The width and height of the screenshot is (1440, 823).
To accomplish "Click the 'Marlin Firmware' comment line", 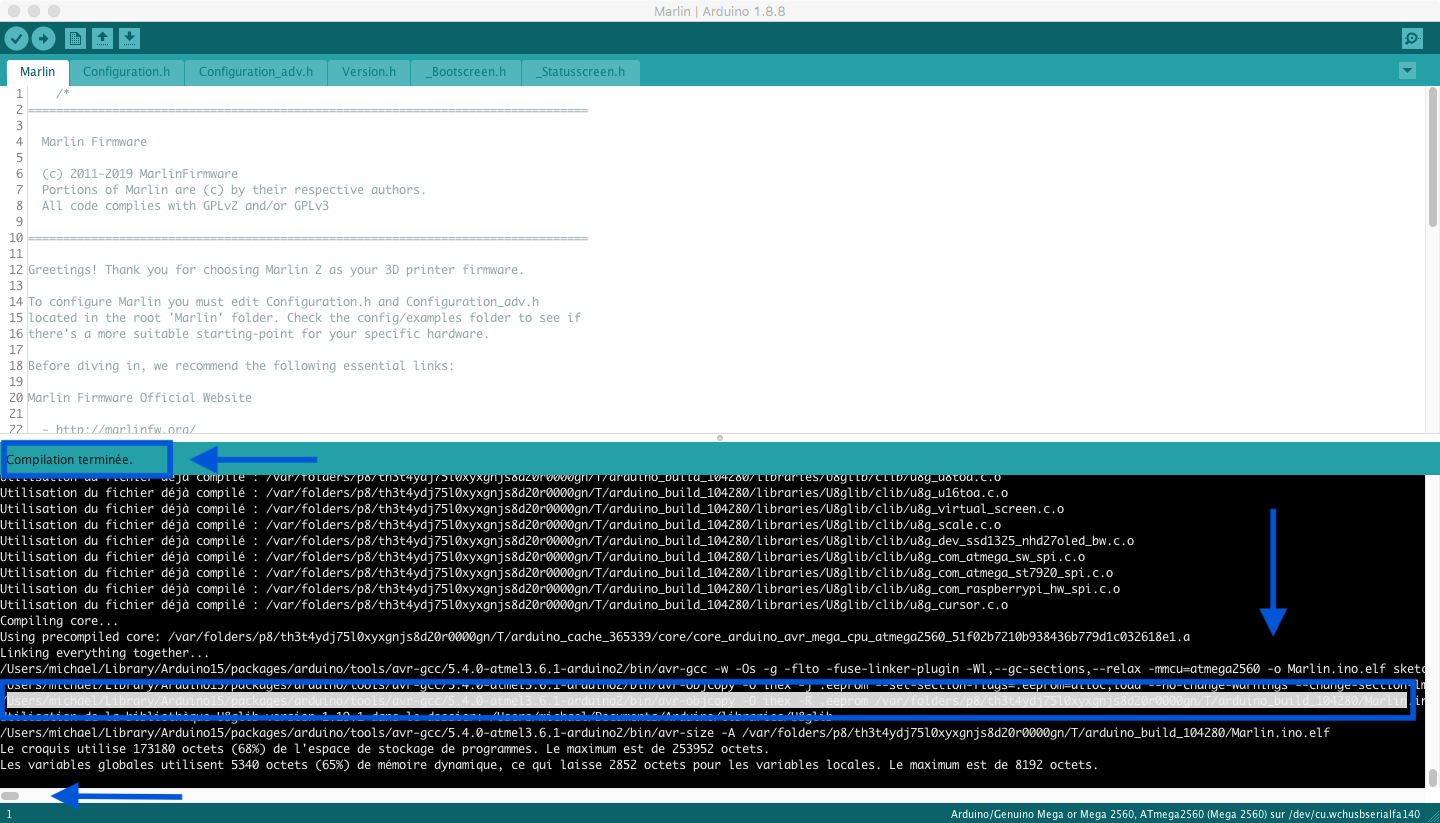I will click(x=94, y=142).
